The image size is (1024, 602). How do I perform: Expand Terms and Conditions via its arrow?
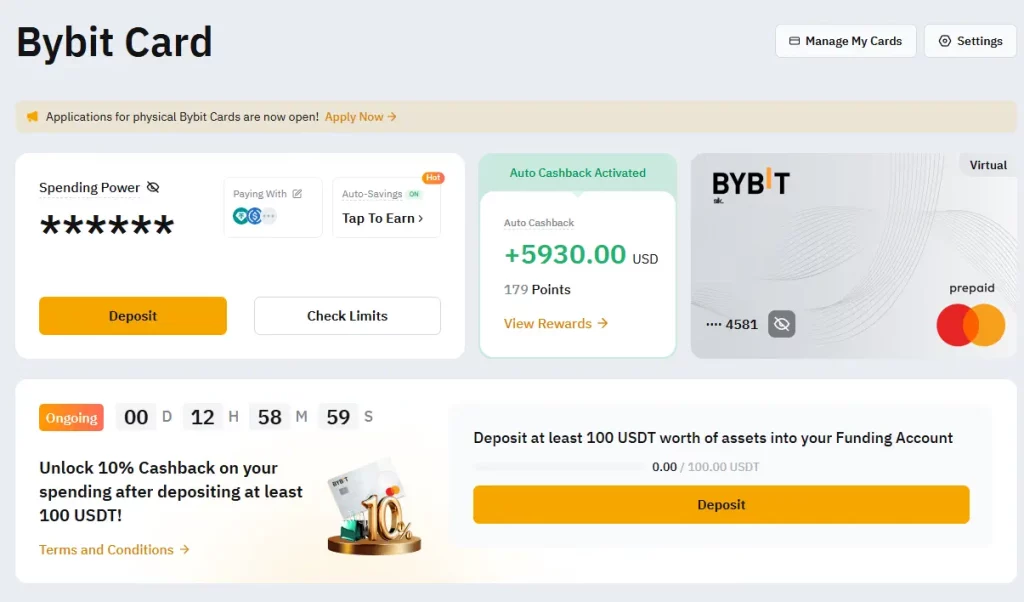[184, 549]
